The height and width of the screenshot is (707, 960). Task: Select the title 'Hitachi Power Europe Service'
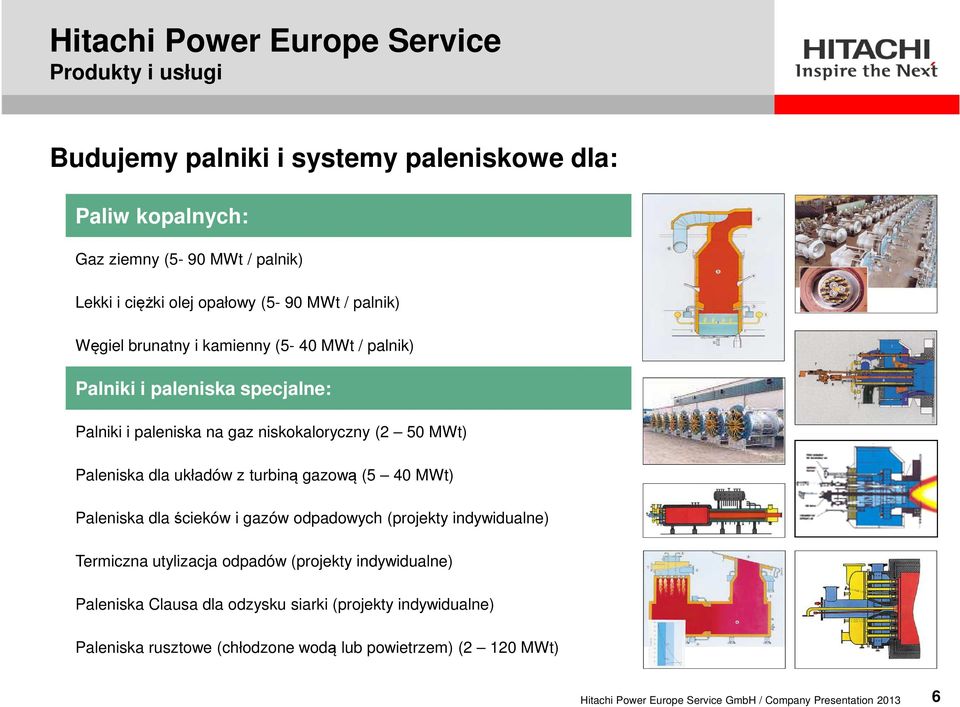(x=275, y=41)
